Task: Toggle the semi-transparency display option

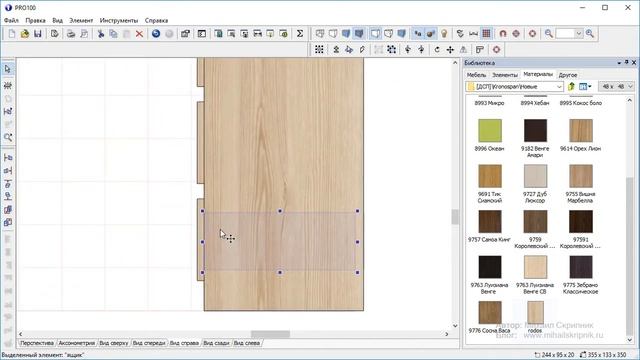Action: [389, 34]
